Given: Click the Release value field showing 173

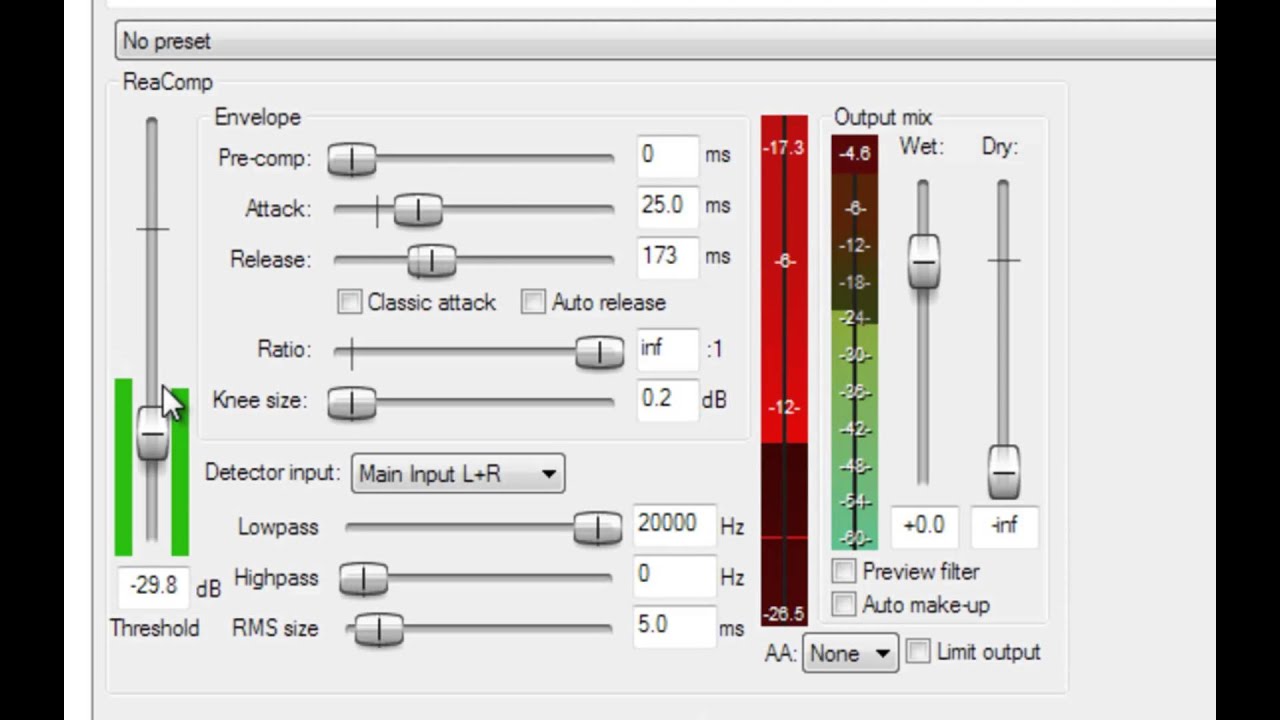Looking at the screenshot, I should 668,257.
